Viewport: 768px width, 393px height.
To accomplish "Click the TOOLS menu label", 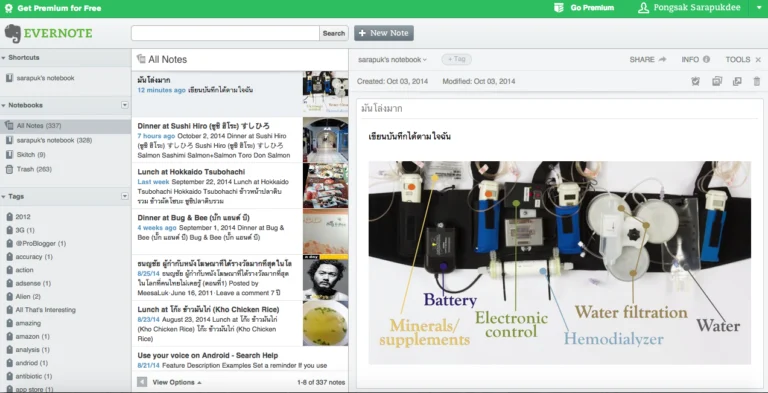I will pyautogui.click(x=738, y=59).
